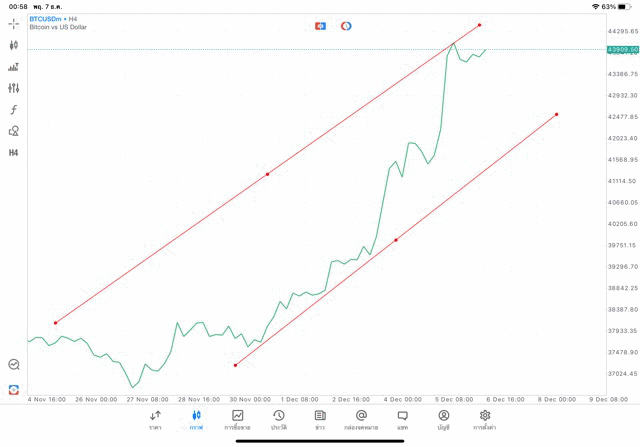Image resolution: width=640 pixels, height=447 pixels.
Task: Open the กล่องจดหมาย mailbox tab
Action: coord(361,419)
